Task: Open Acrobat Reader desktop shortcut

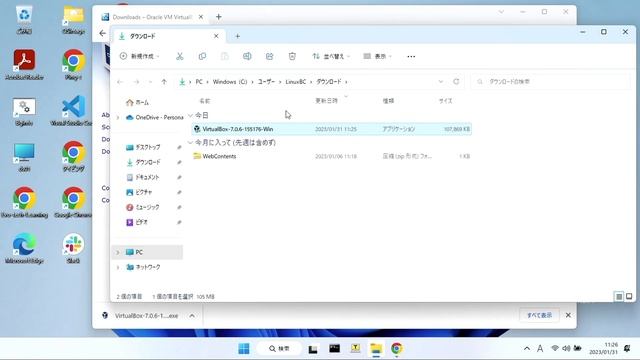Action: click(x=24, y=64)
